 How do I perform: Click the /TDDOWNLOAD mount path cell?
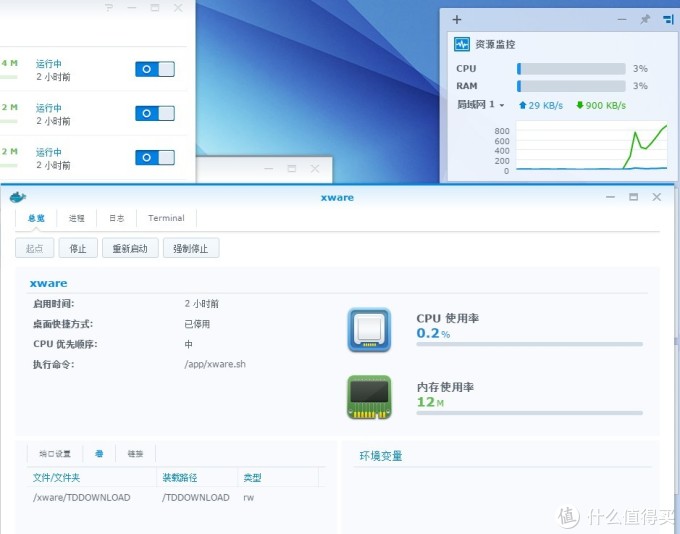pos(196,497)
